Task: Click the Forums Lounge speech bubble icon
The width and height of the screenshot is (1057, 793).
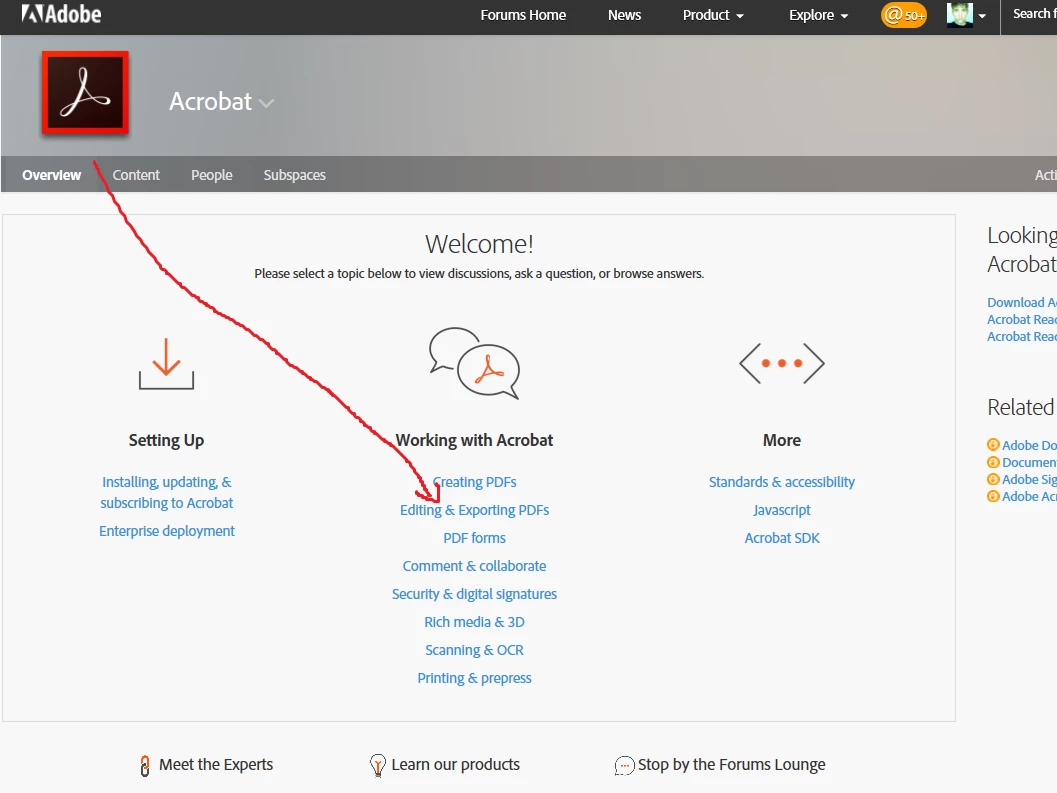Action: pos(624,766)
